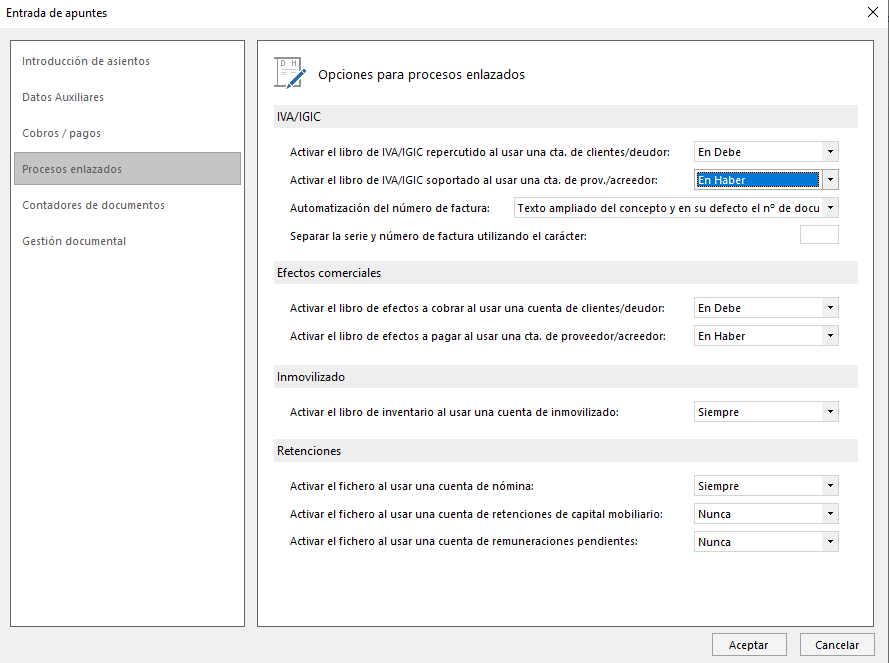Image resolution: width=889 pixels, height=663 pixels.
Task: Click the serie separator character field
Action: [x=819, y=235]
